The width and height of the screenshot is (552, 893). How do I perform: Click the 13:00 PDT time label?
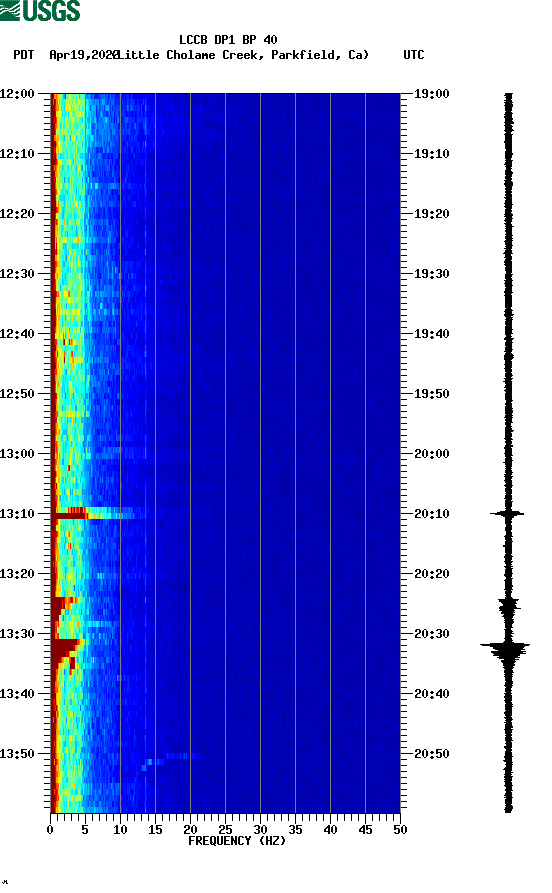pos(17,454)
